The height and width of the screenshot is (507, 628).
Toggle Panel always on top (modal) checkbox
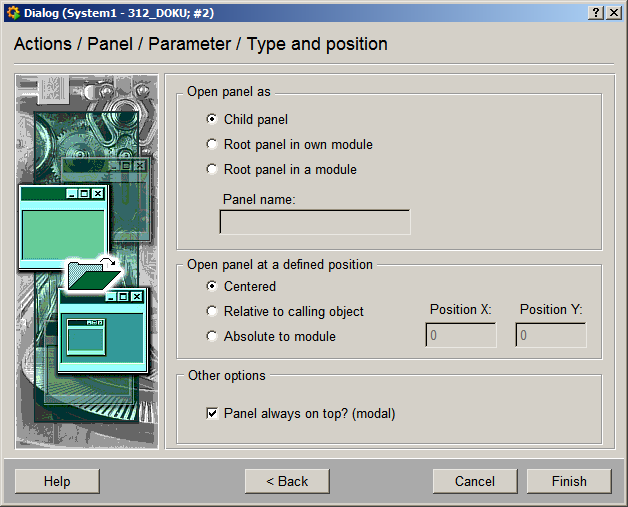coord(212,413)
